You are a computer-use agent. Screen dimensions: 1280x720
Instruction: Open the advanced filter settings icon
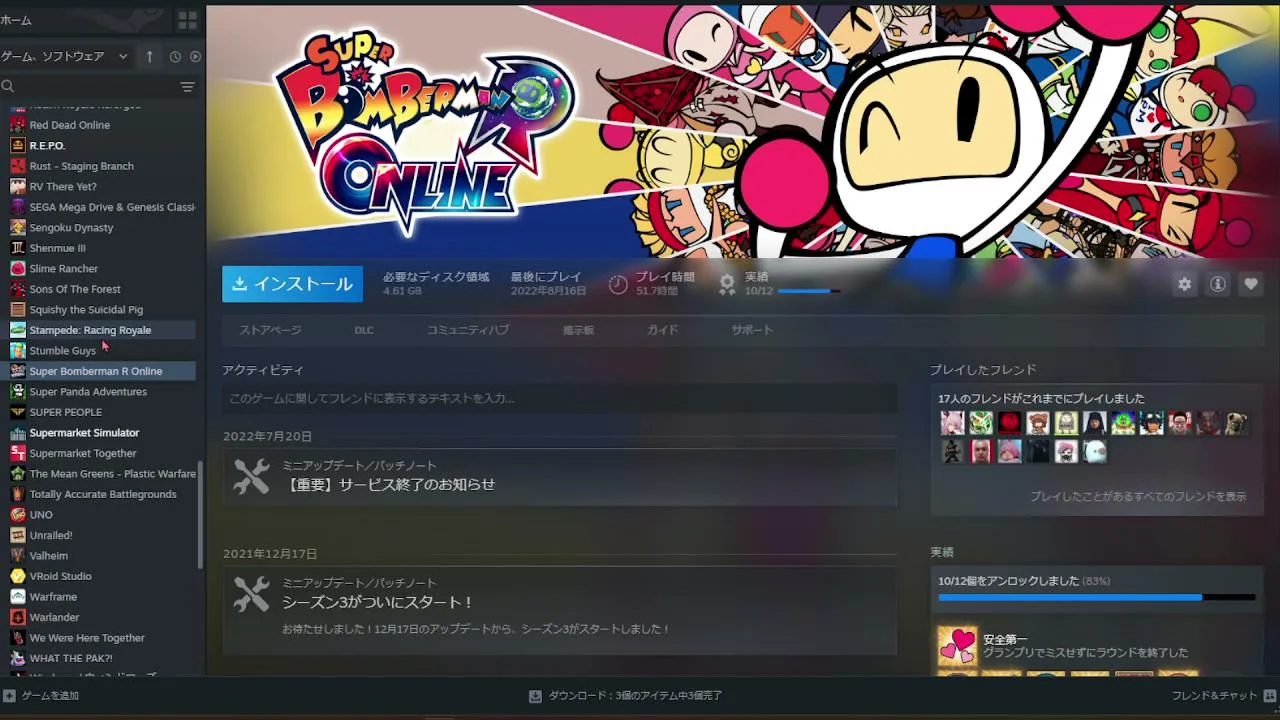coord(187,87)
